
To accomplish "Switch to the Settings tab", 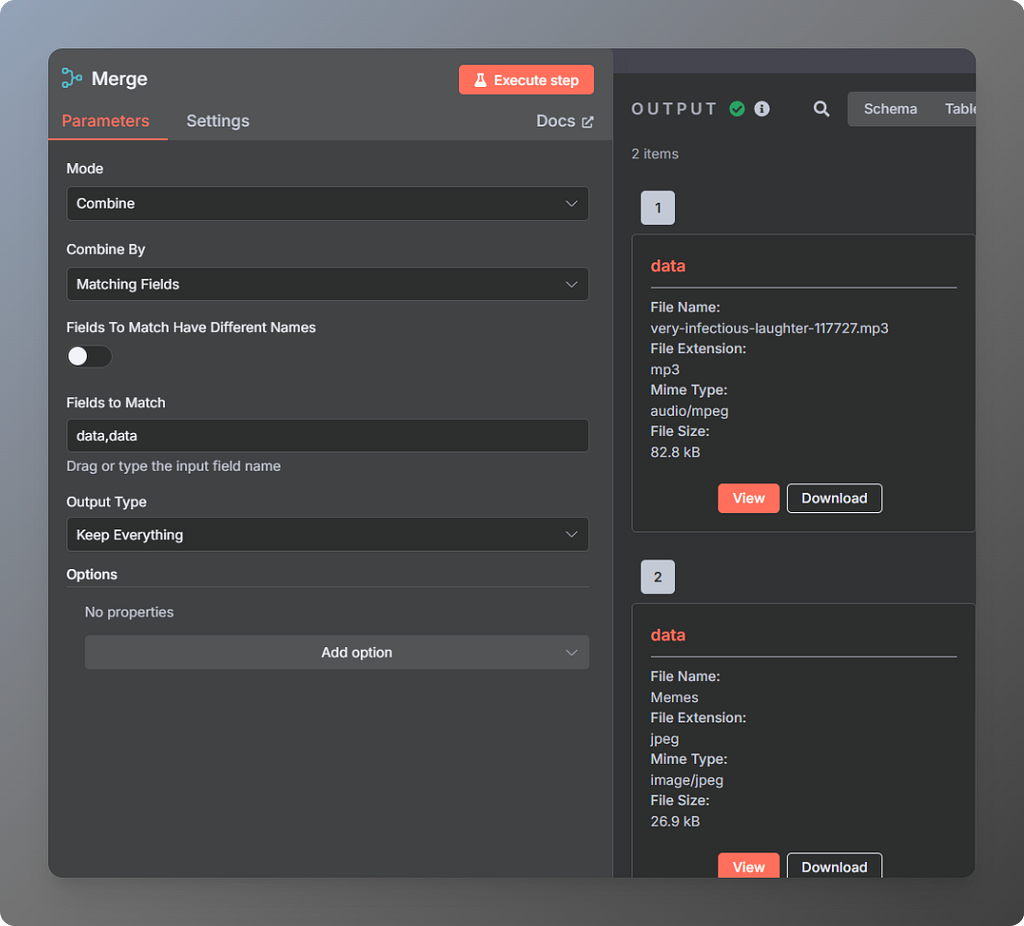I will tap(217, 120).
